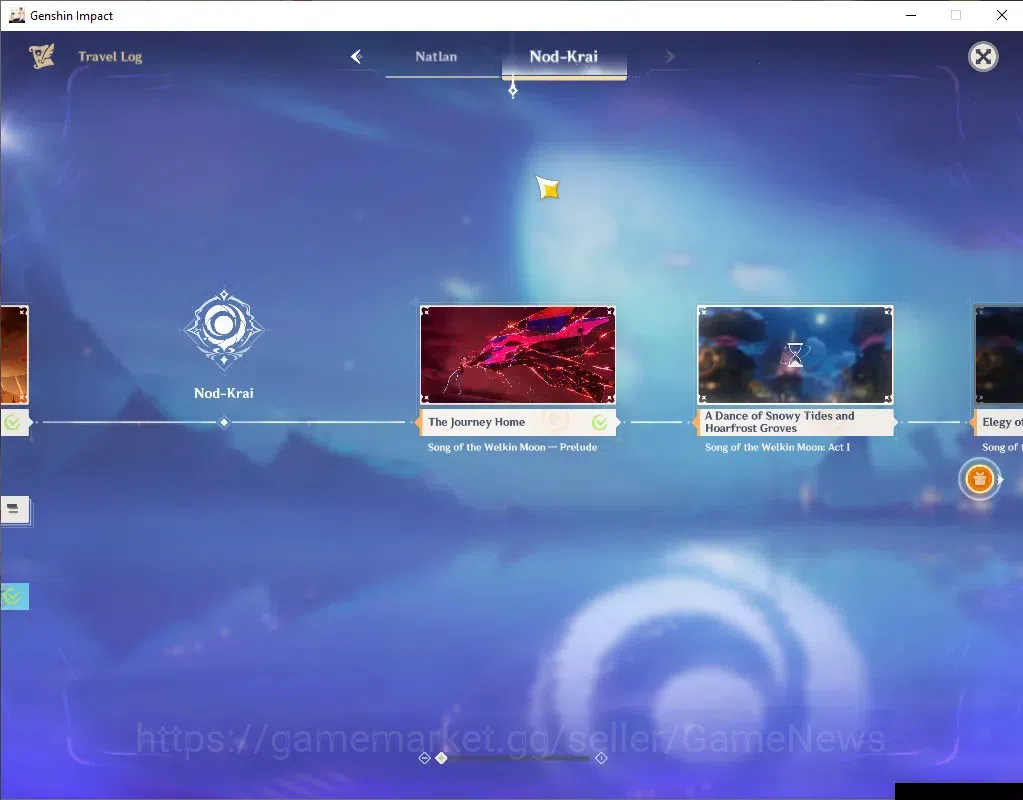This screenshot has width=1023, height=800.
Task: Open A Dance of Snowy Tides thumbnail
Action: point(795,355)
